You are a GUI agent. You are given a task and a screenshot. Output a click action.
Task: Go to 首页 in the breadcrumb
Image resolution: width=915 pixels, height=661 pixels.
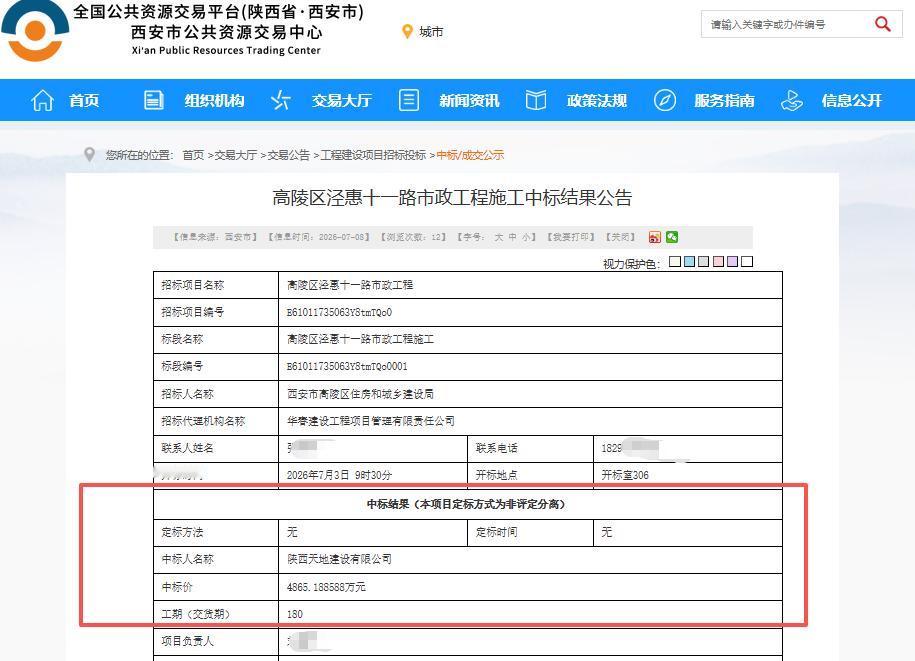pyautogui.click(x=193, y=155)
